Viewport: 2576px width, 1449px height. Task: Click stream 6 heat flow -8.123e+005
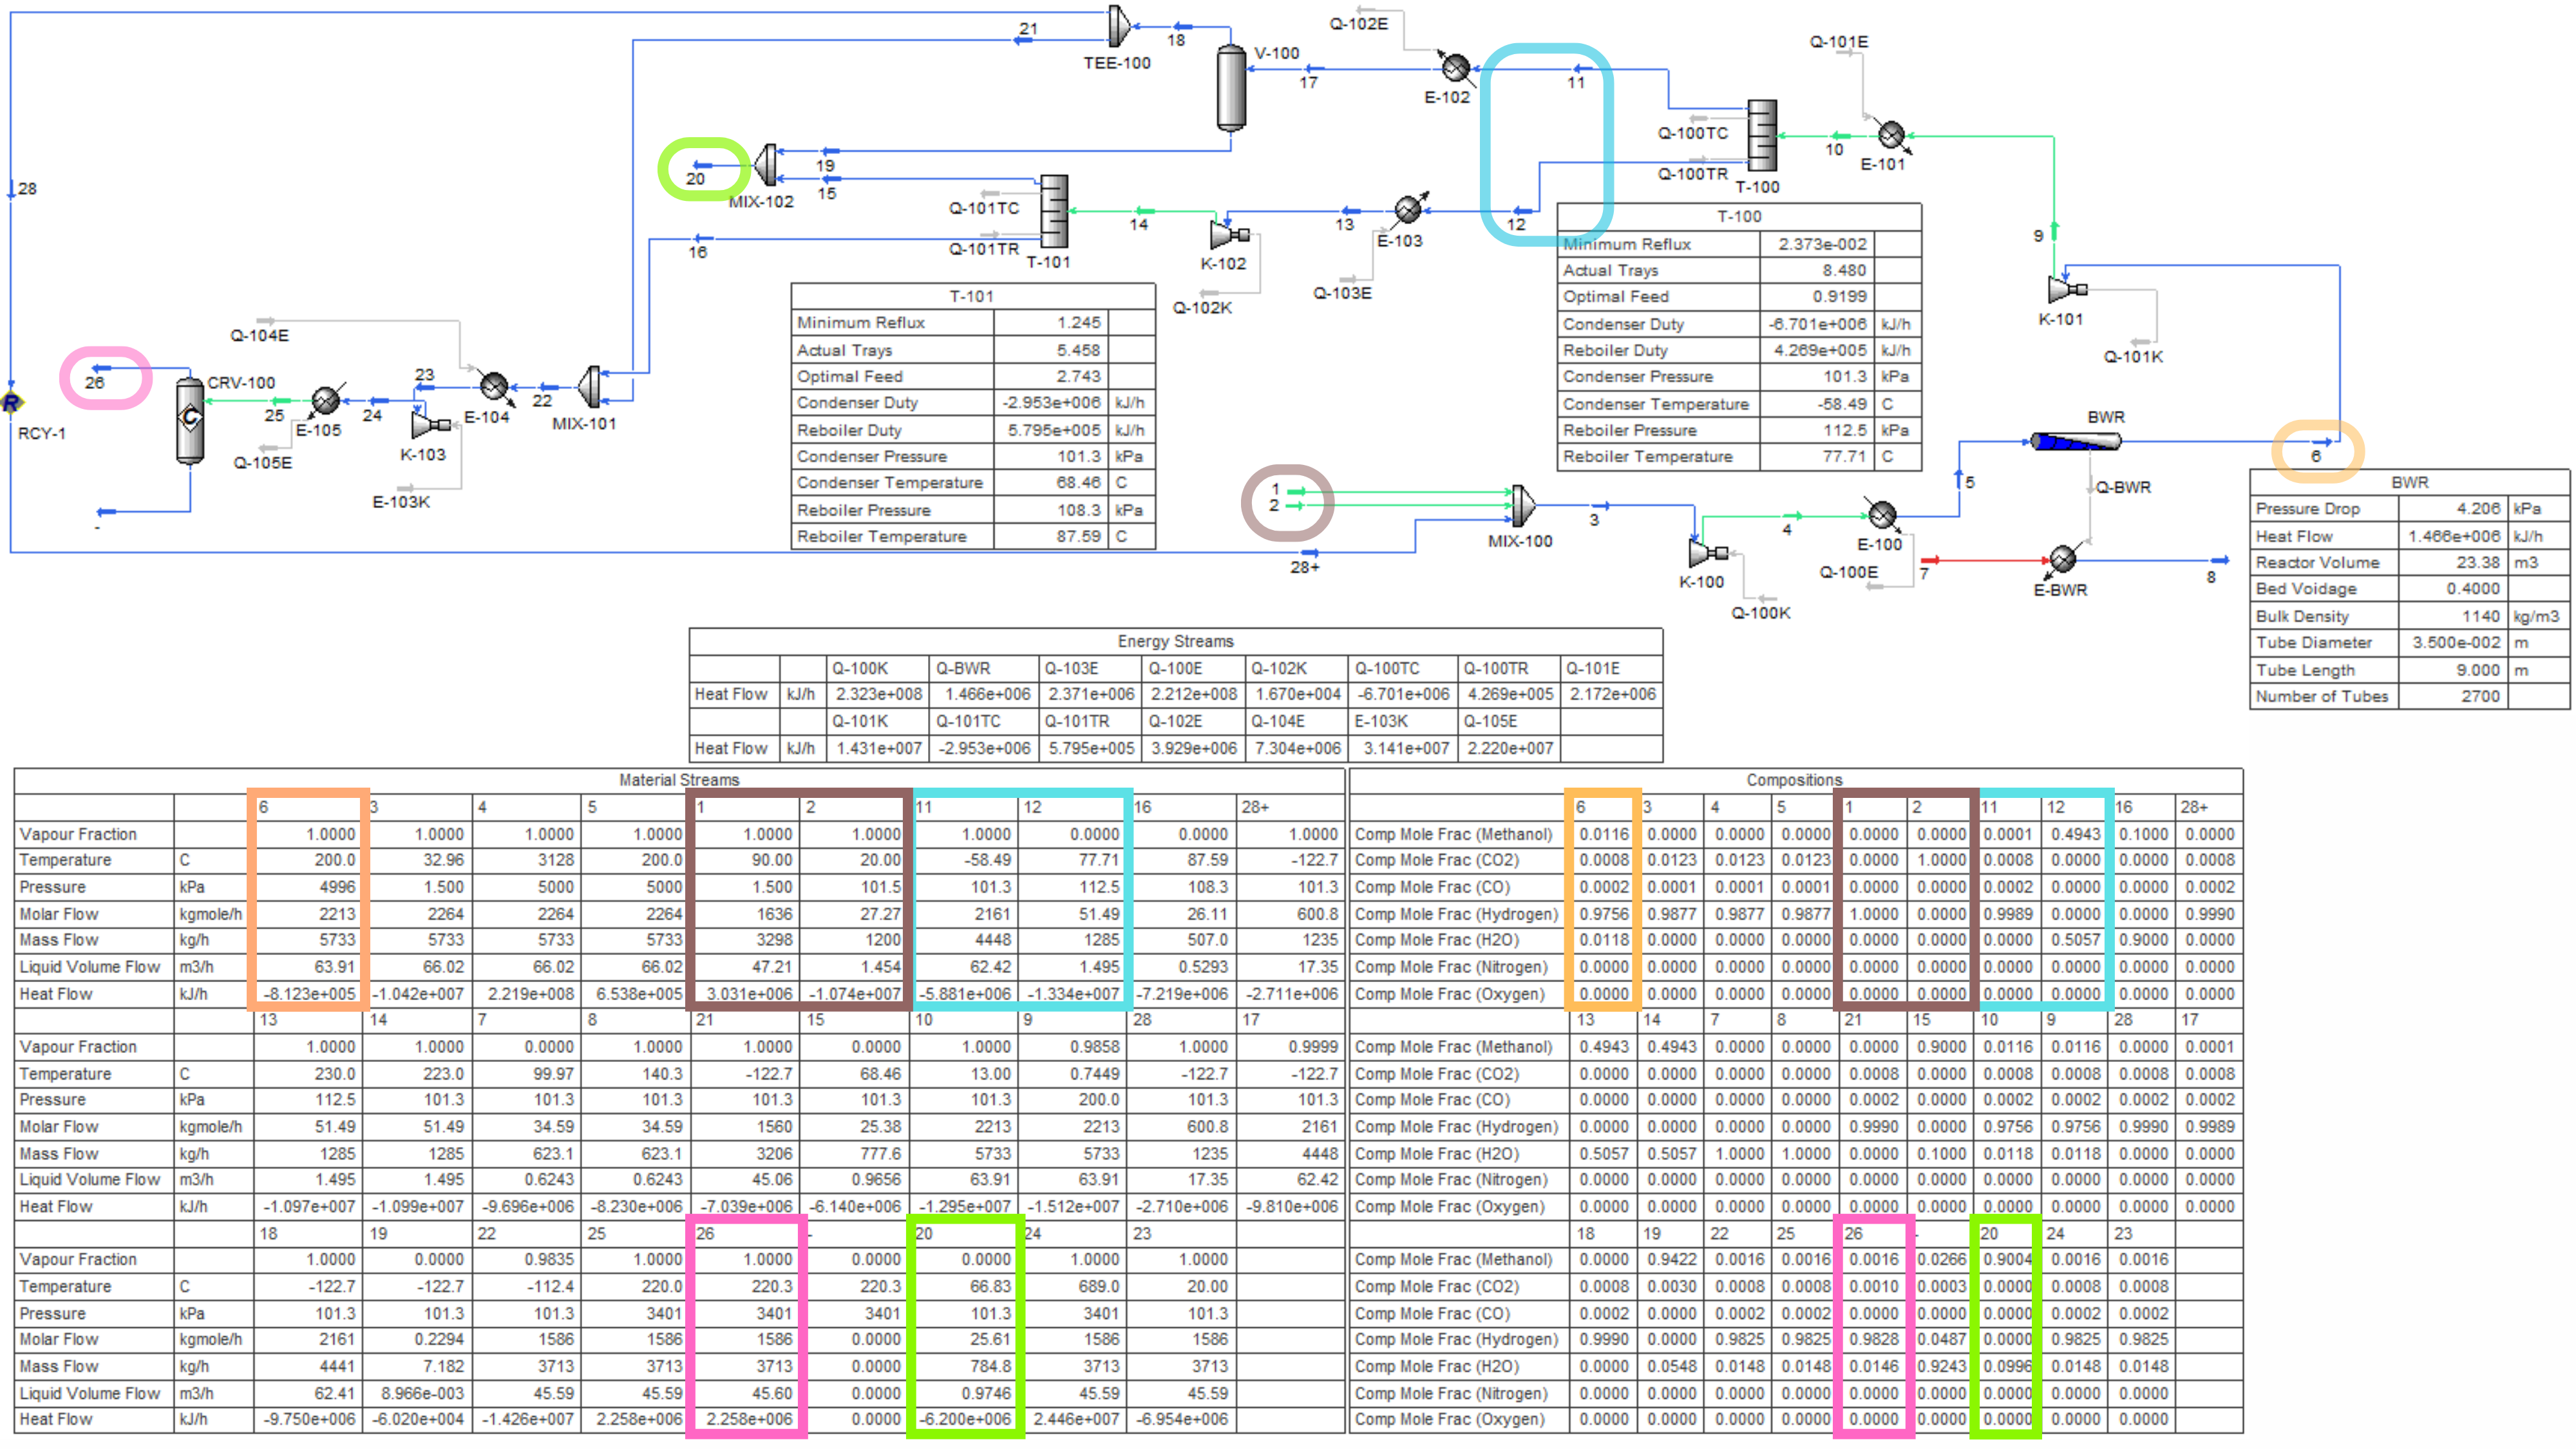point(309,994)
